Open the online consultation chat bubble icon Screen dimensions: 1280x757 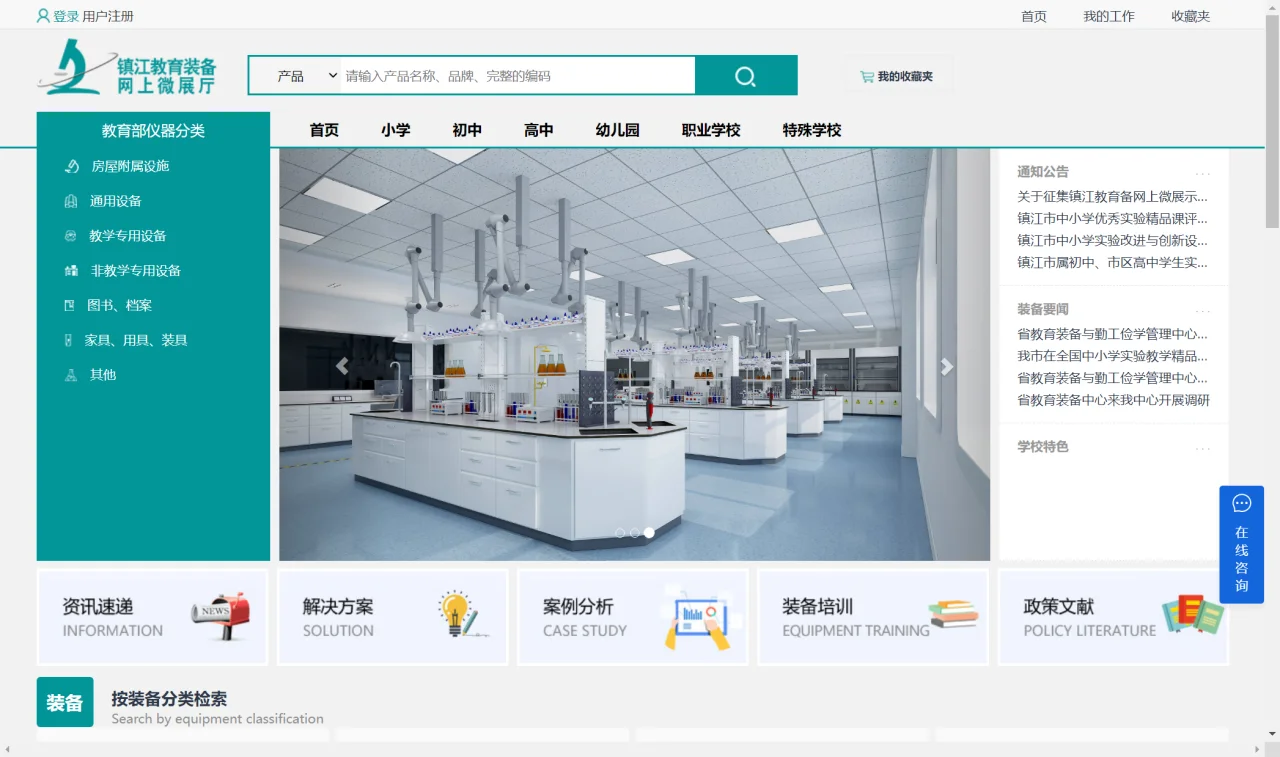1241,503
